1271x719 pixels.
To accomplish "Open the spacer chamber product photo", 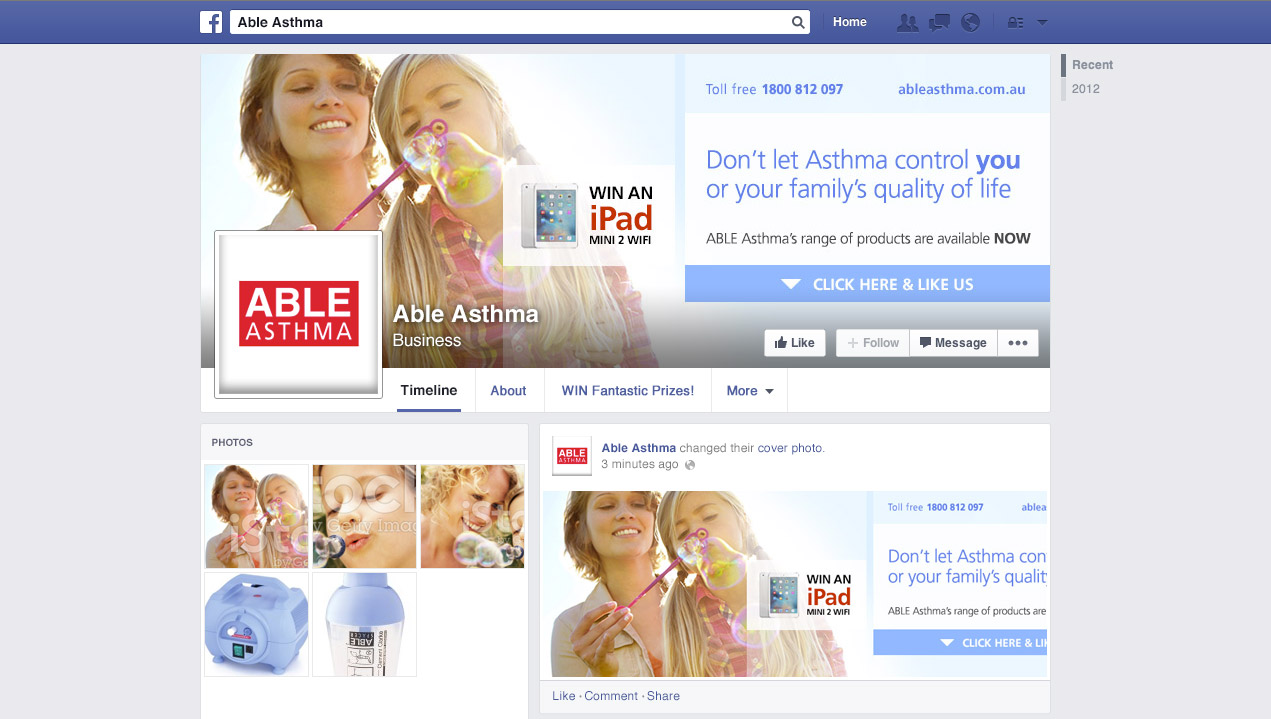I will [364, 624].
